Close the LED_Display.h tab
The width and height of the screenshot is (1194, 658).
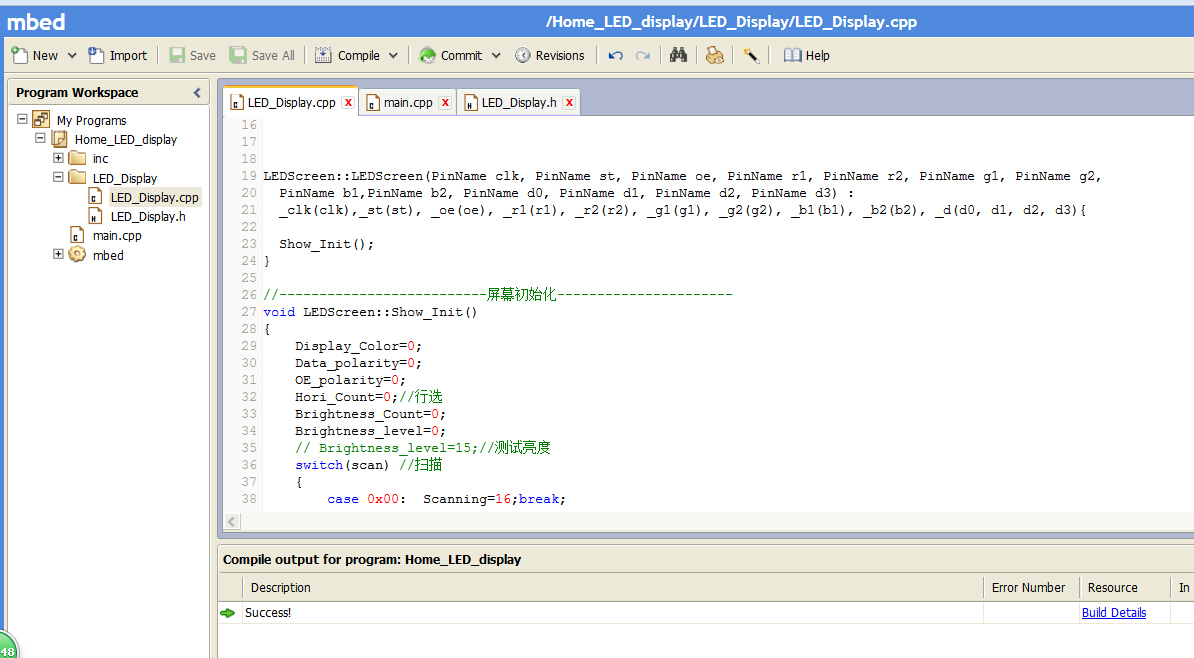569,103
